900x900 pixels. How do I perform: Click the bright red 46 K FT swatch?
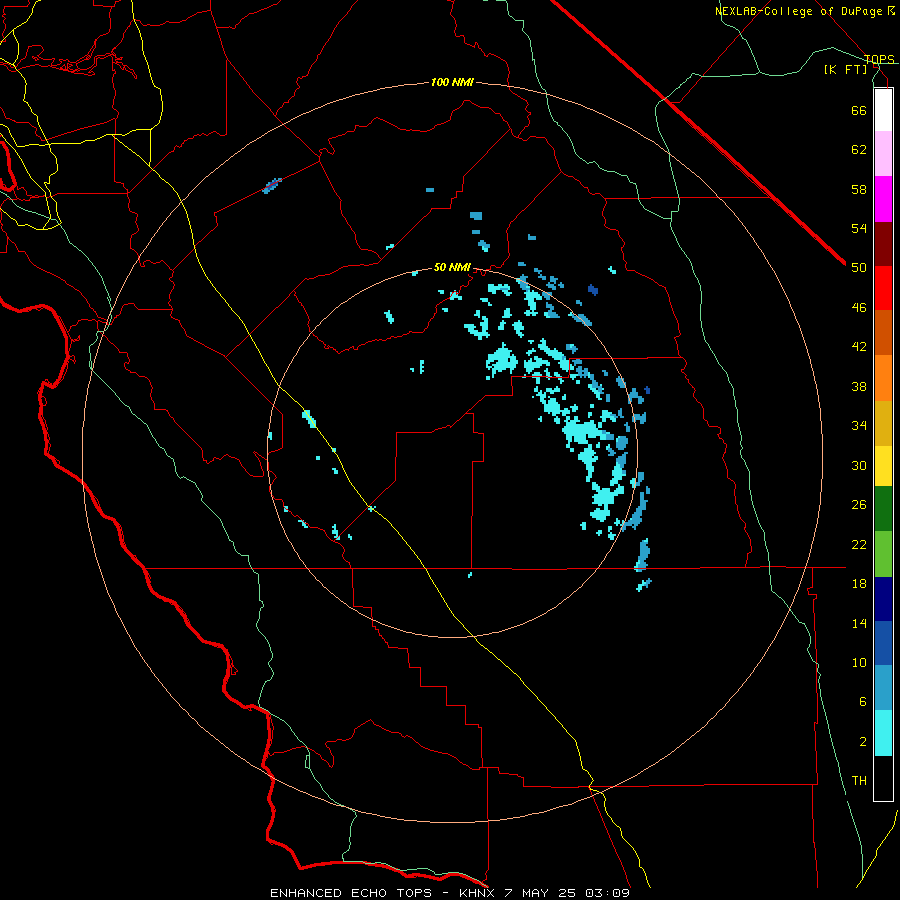pyautogui.click(x=883, y=288)
